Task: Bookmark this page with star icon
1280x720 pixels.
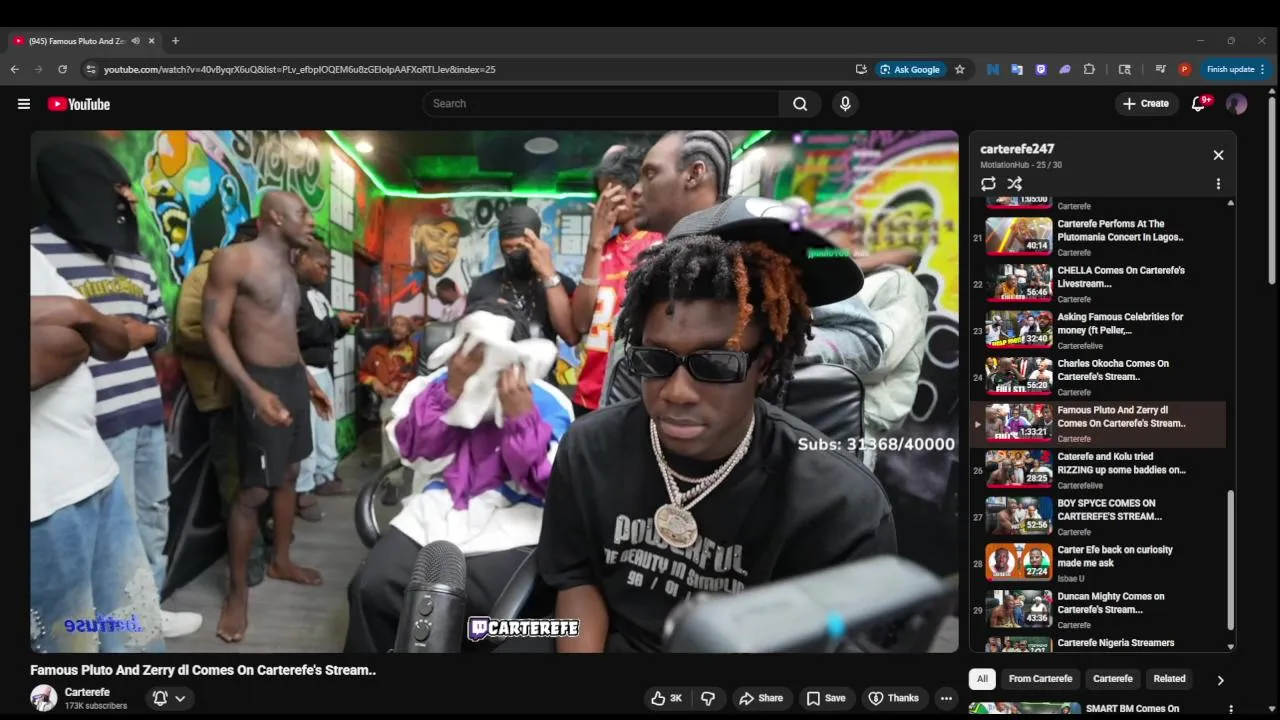Action: tap(960, 69)
